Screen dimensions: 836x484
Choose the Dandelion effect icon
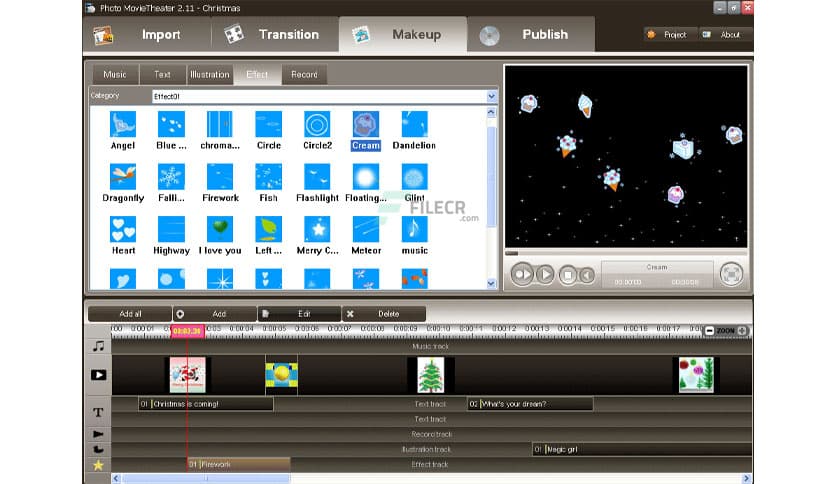pos(414,124)
